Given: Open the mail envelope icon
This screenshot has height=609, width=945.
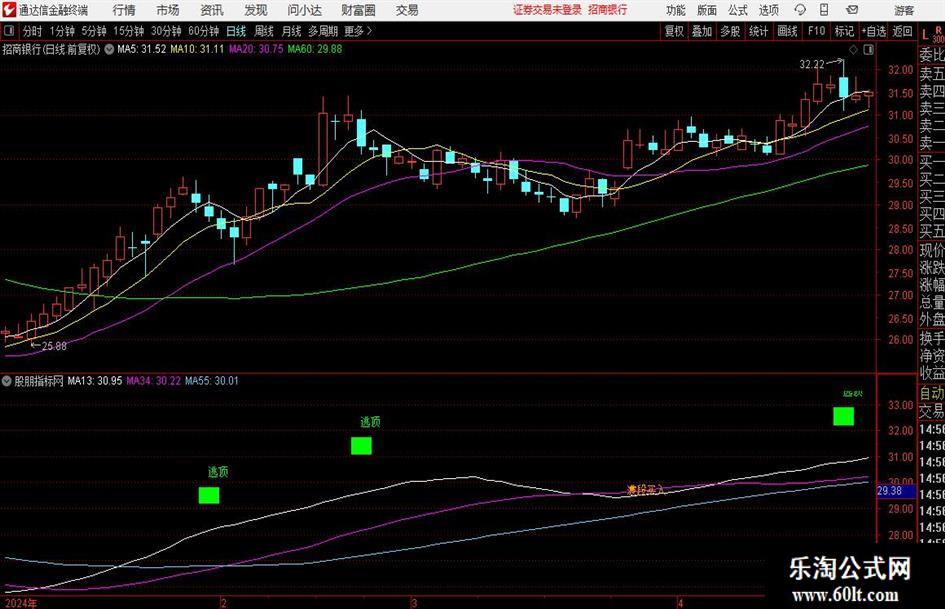Looking at the screenshot, I should 852,10.
